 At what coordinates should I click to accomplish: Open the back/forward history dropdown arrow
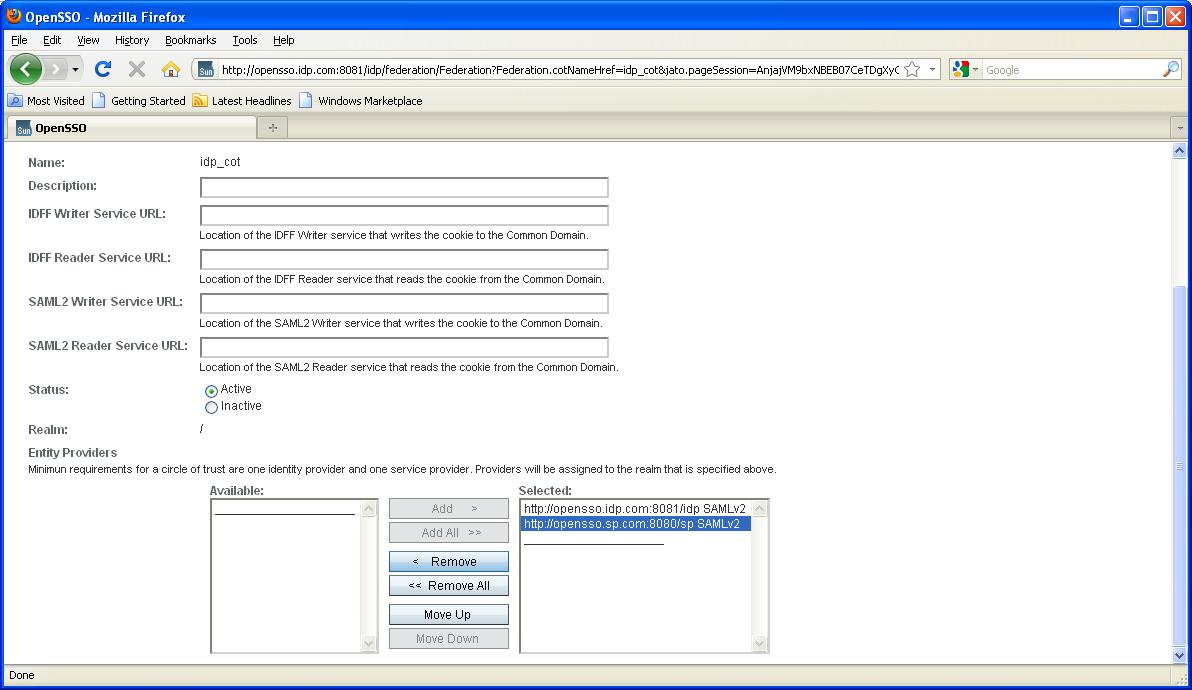point(75,70)
